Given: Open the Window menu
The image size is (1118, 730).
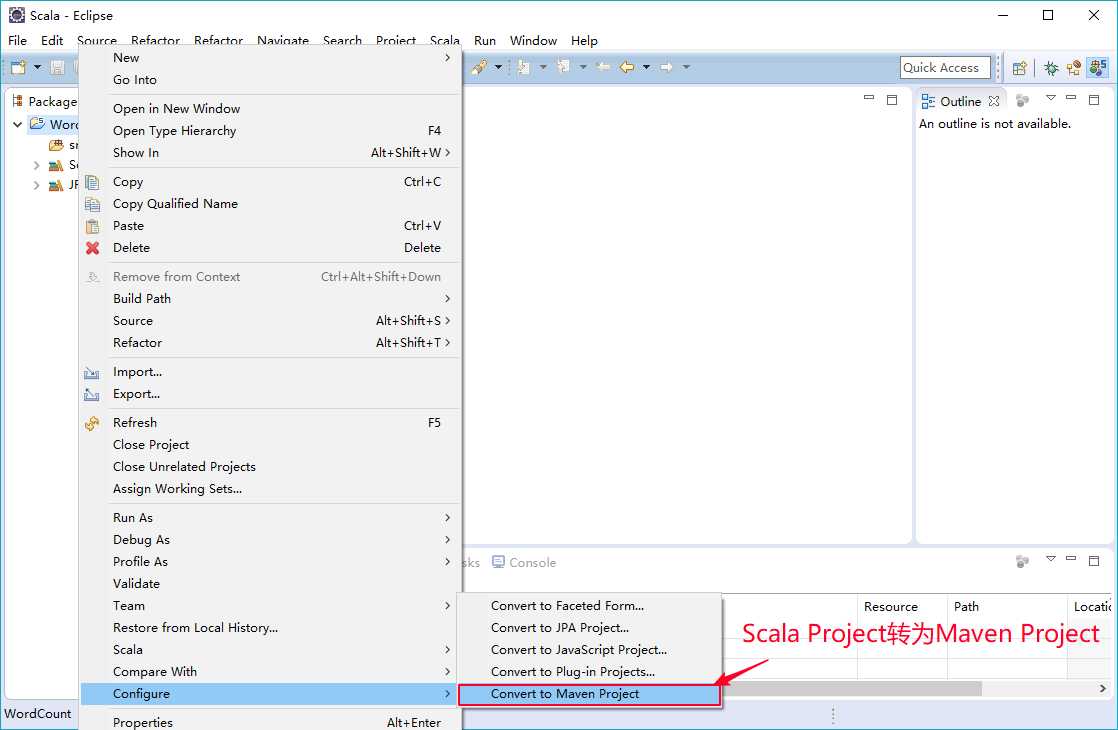Looking at the screenshot, I should point(533,41).
